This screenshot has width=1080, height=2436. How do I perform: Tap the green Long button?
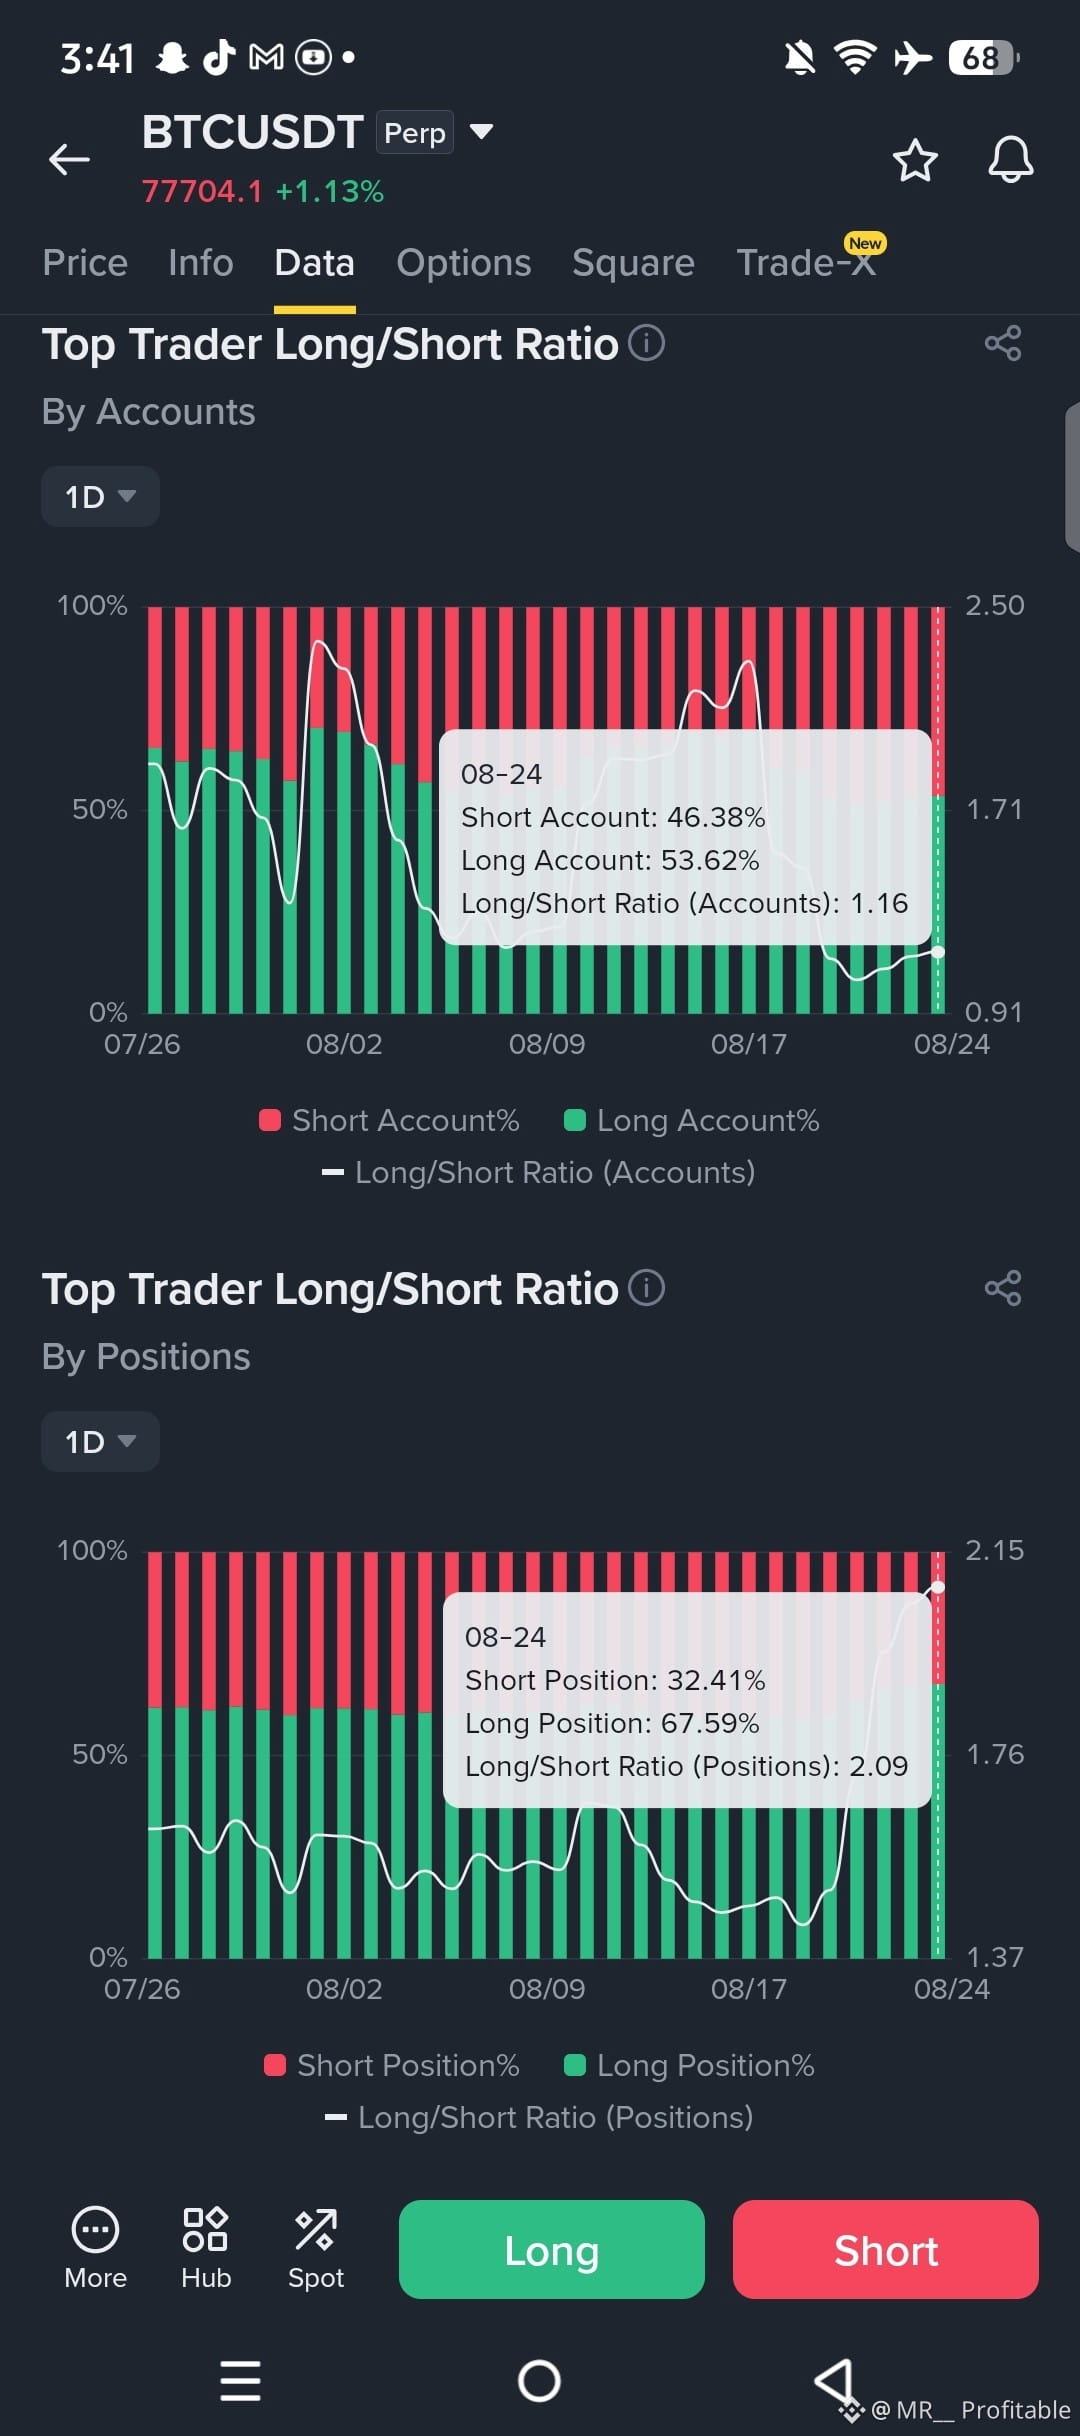point(552,2249)
